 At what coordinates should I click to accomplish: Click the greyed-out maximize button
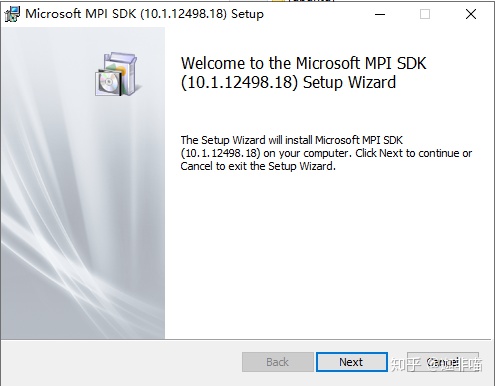point(425,14)
